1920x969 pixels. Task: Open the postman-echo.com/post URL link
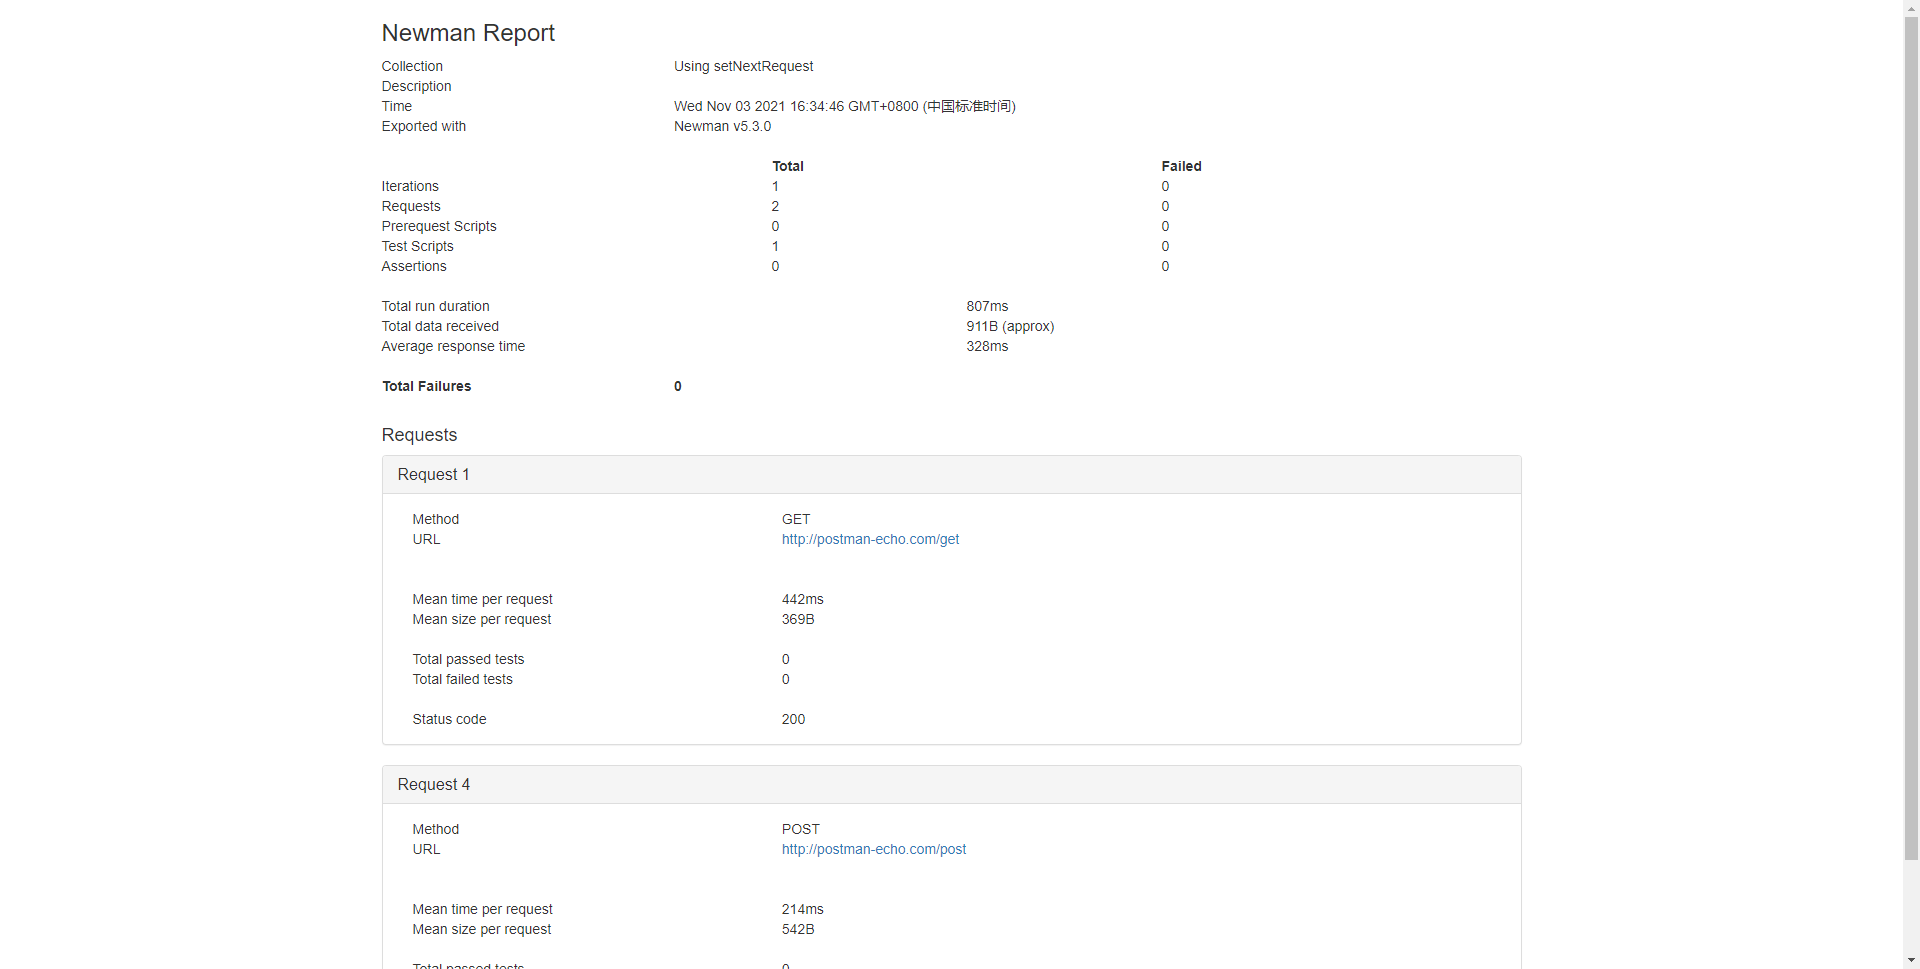click(x=874, y=849)
